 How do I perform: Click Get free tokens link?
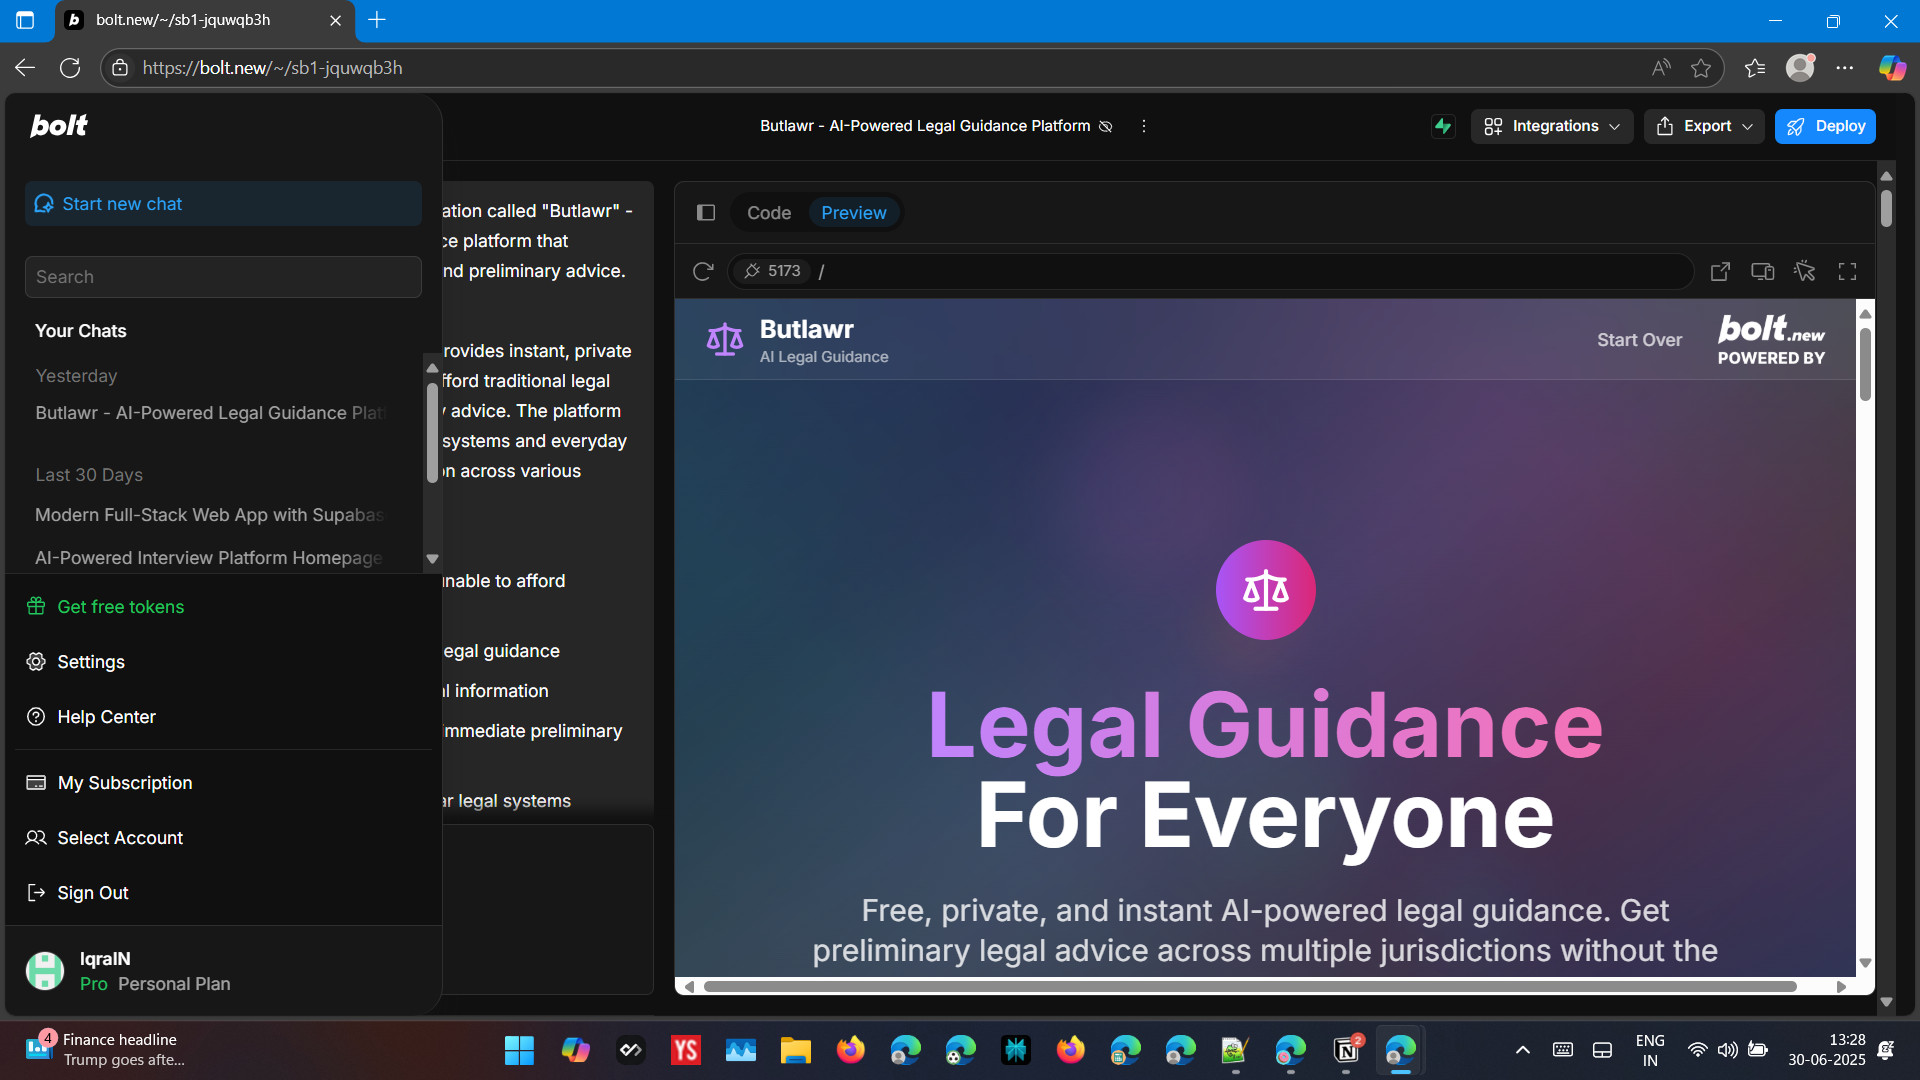click(120, 607)
